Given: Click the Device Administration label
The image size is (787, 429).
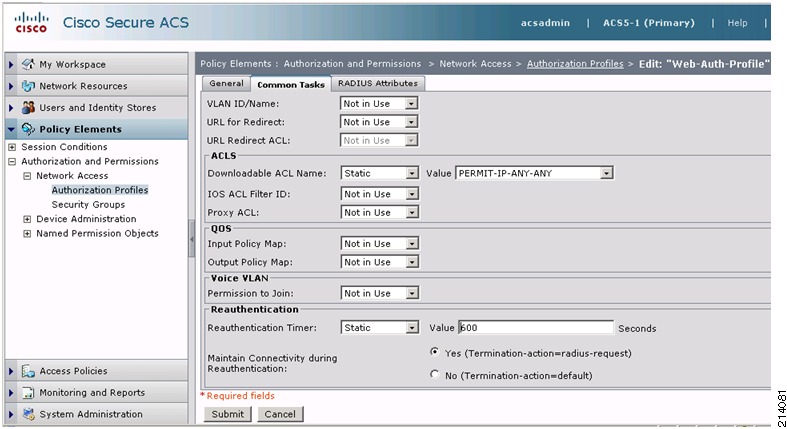Looking at the screenshot, I should pos(86,219).
